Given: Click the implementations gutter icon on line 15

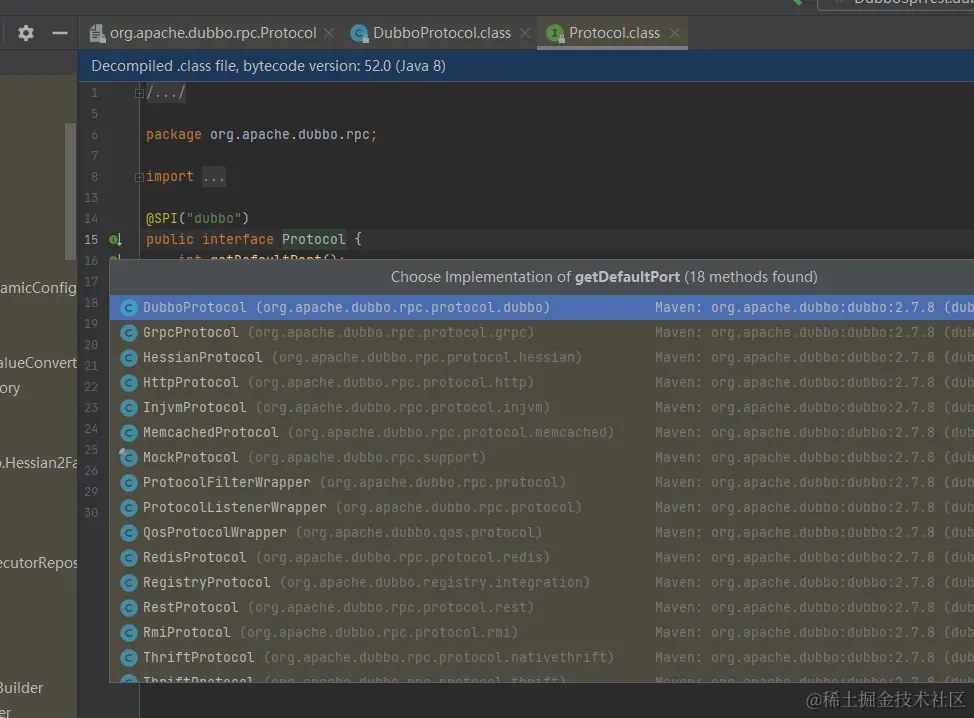Looking at the screenshot, I should coord(116,239).
